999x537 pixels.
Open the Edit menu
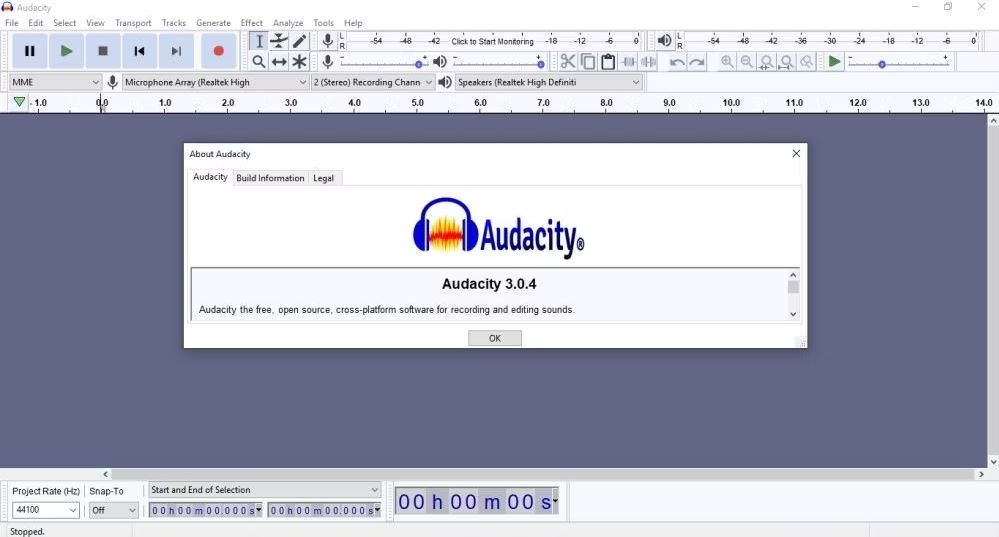tap(36, 23)
